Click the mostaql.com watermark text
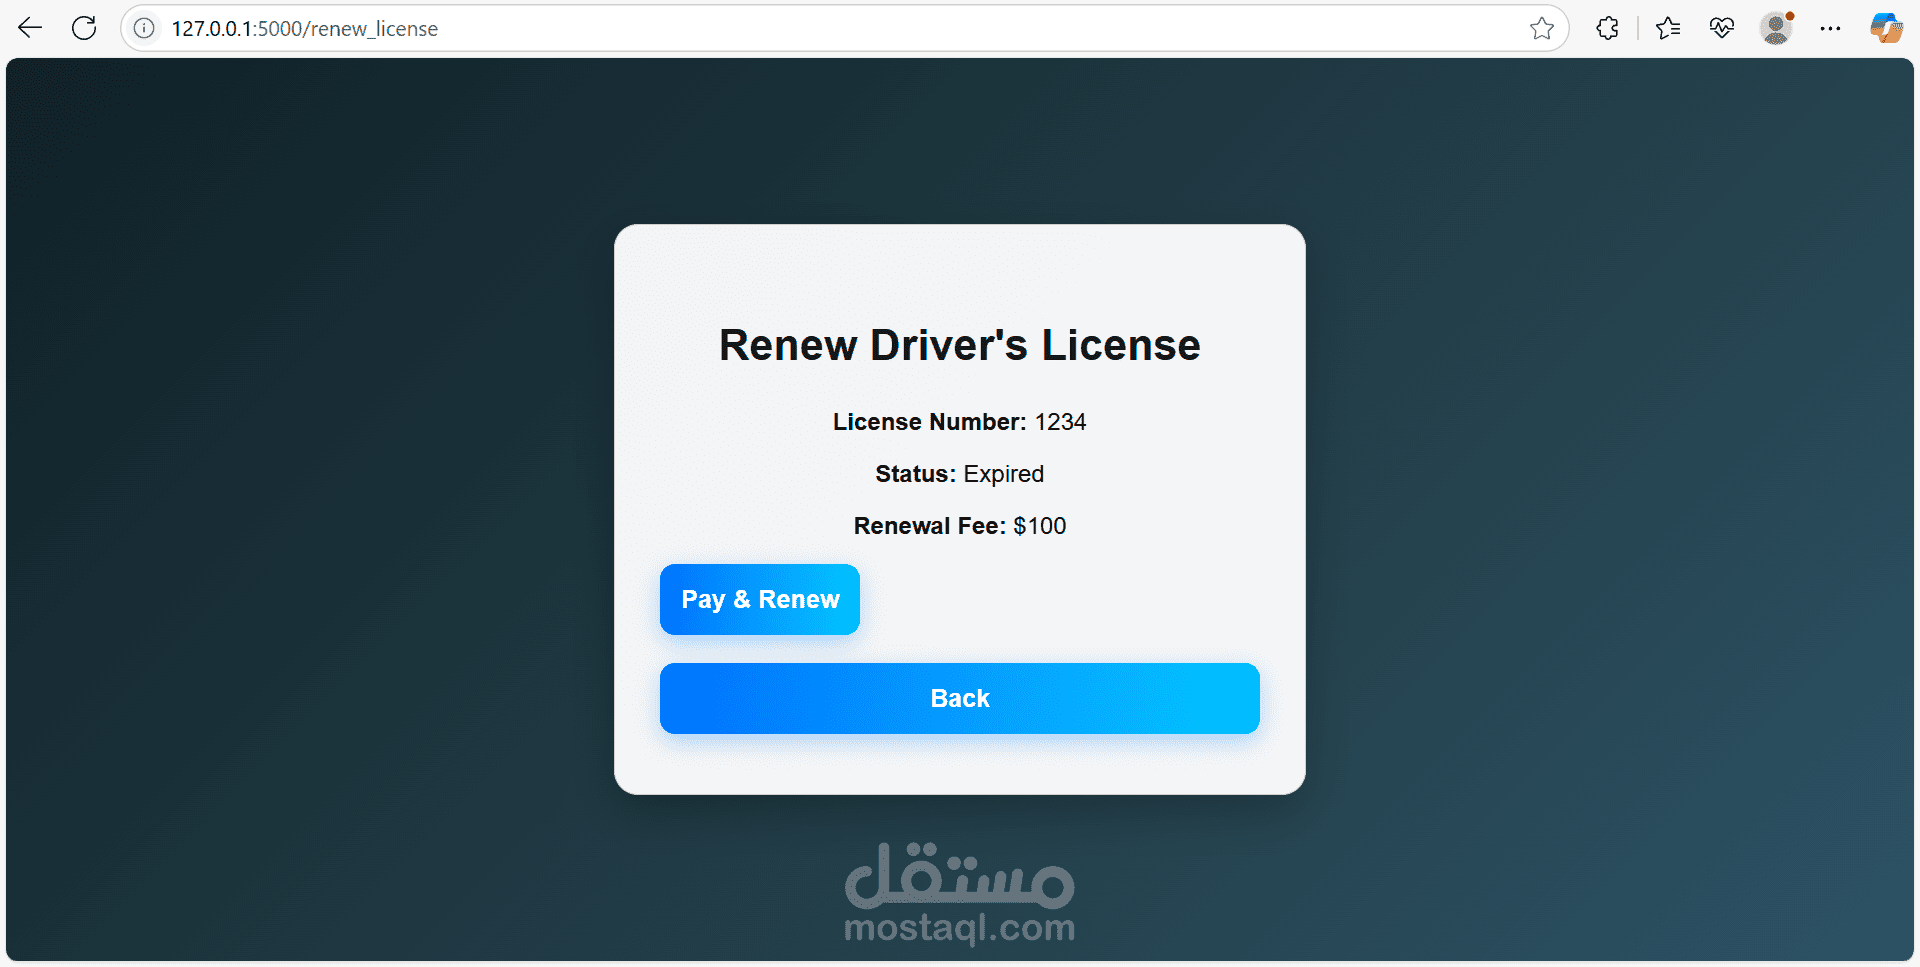The width and height of the screenshot is (1920, 967). 960,928
